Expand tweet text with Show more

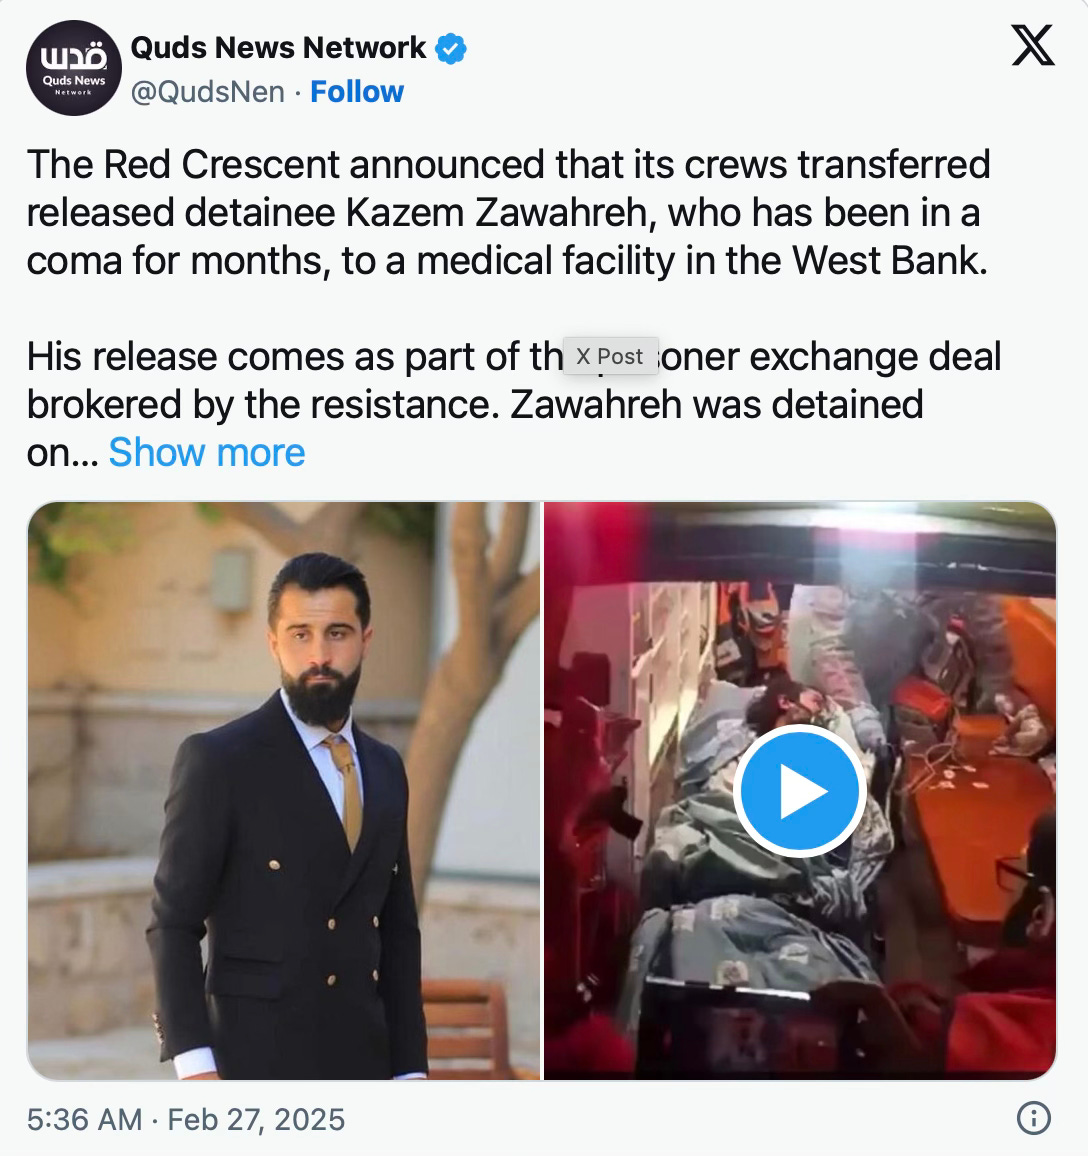(x=206, y=452)
